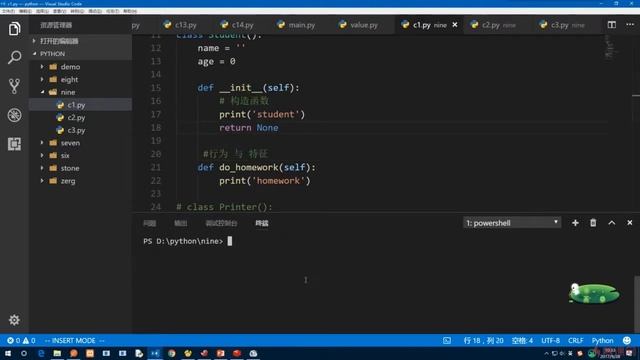Change the Python language mode

pyautogui.click(x=602, y=340)
